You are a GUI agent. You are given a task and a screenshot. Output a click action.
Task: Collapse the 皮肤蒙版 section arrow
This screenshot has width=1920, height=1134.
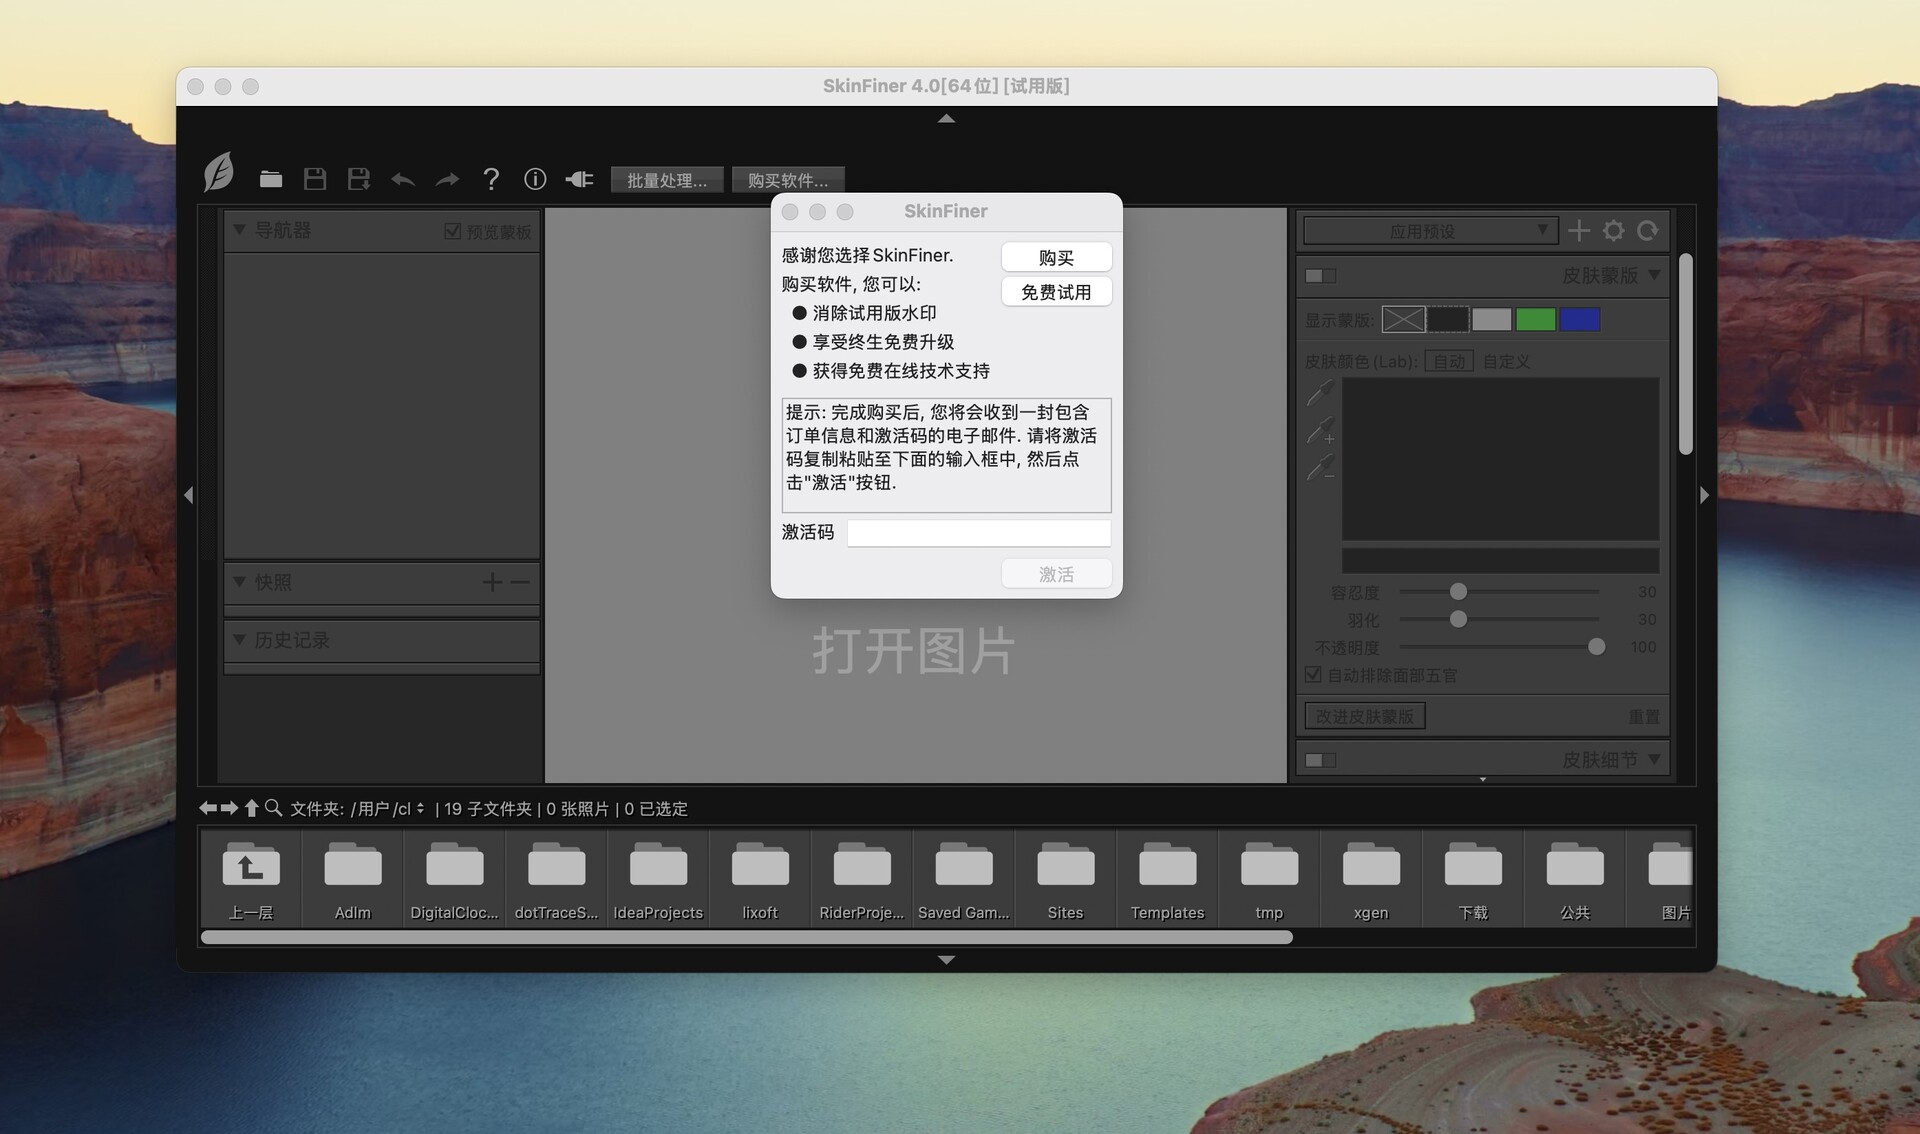click(1654, 275)
